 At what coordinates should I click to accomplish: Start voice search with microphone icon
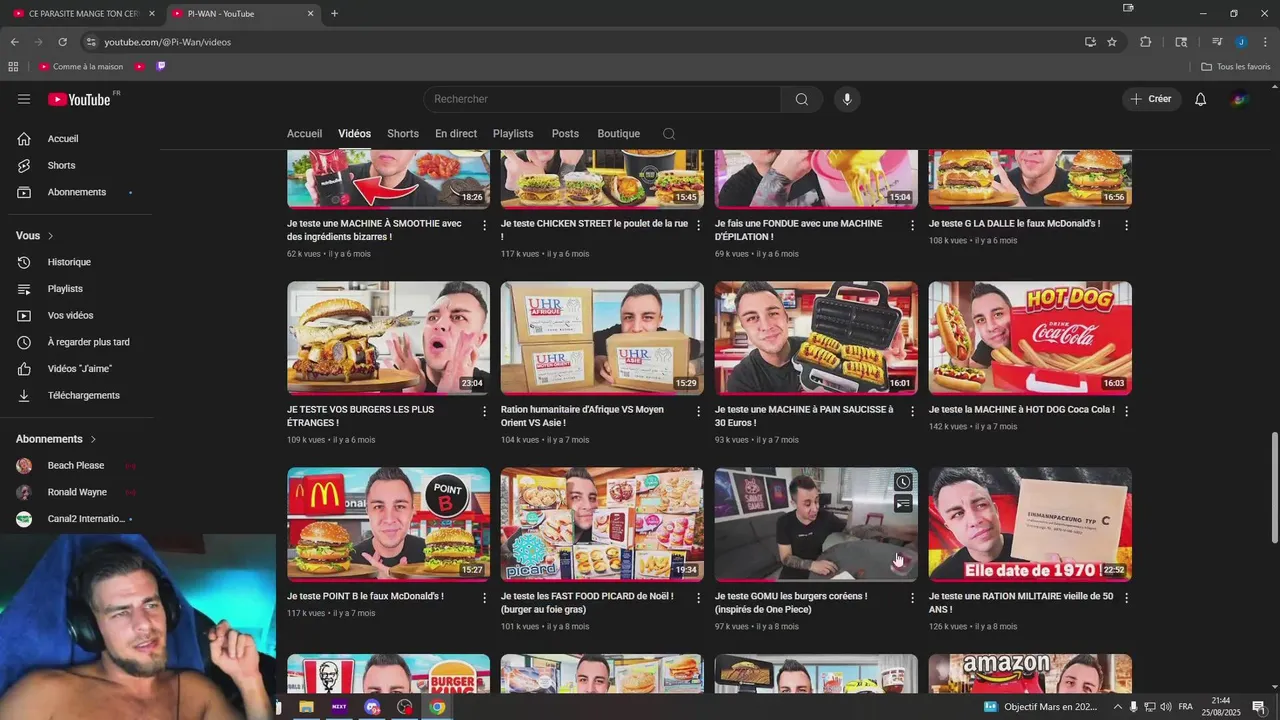pos(847,99)
